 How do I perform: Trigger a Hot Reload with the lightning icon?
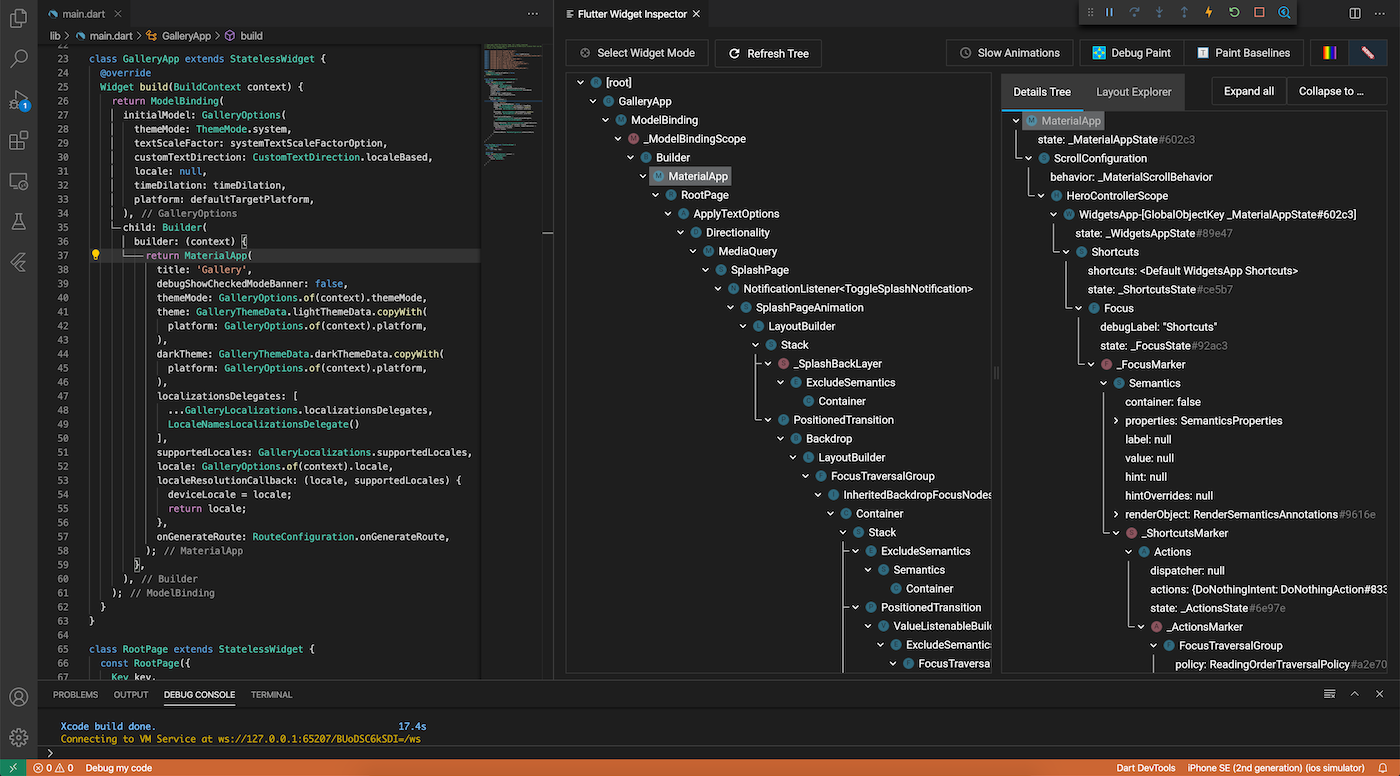coord(1208,13)
